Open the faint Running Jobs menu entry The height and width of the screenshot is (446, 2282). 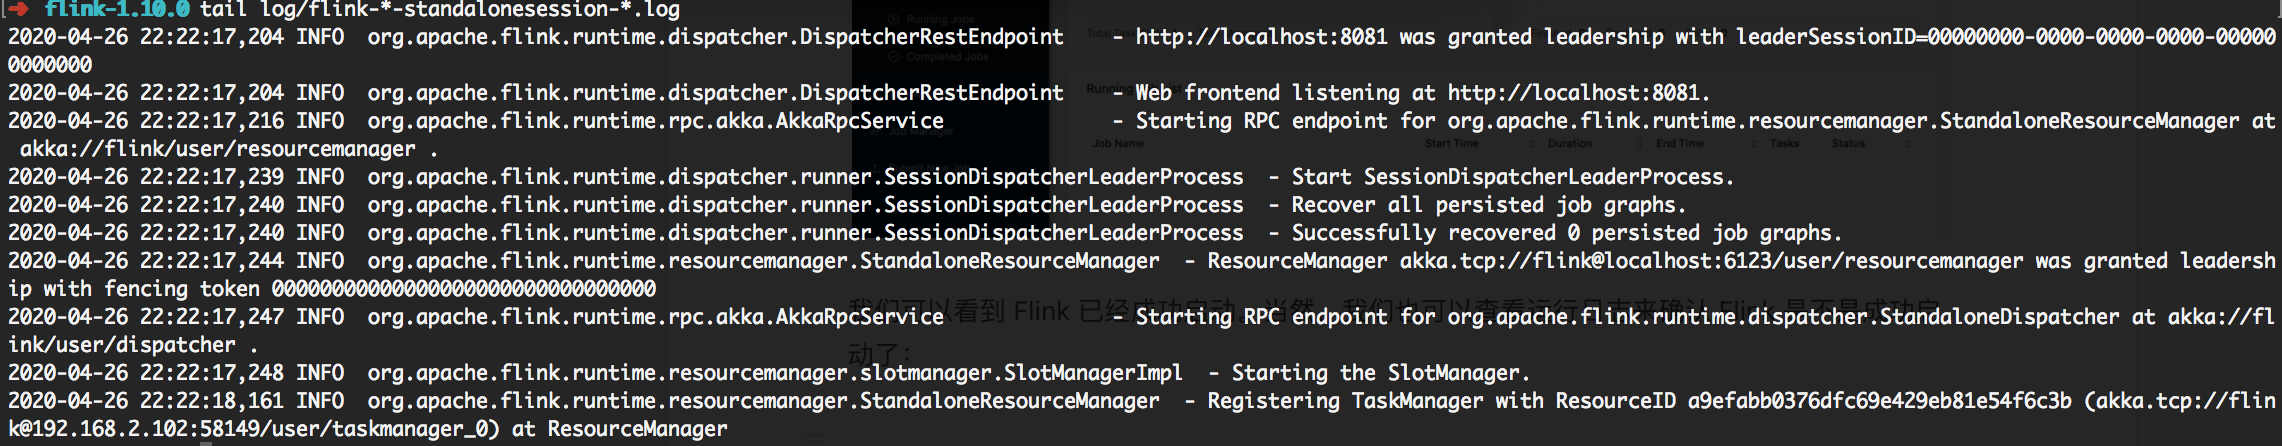click(x=940, y=19)
